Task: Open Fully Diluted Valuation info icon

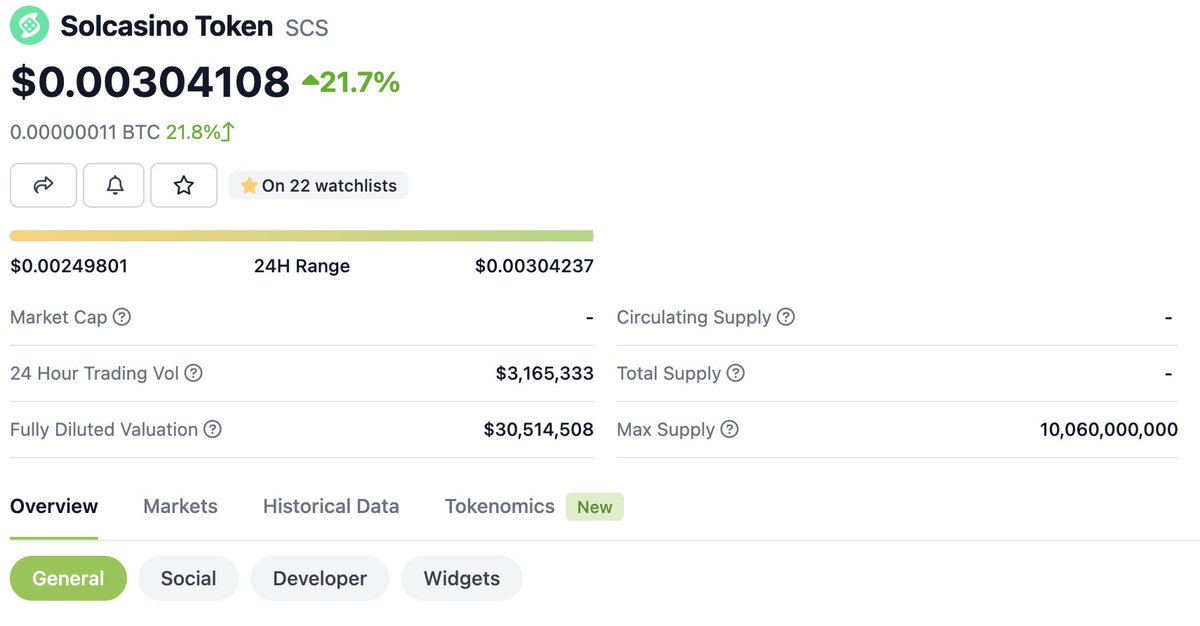Action: (x=213, y=429)
